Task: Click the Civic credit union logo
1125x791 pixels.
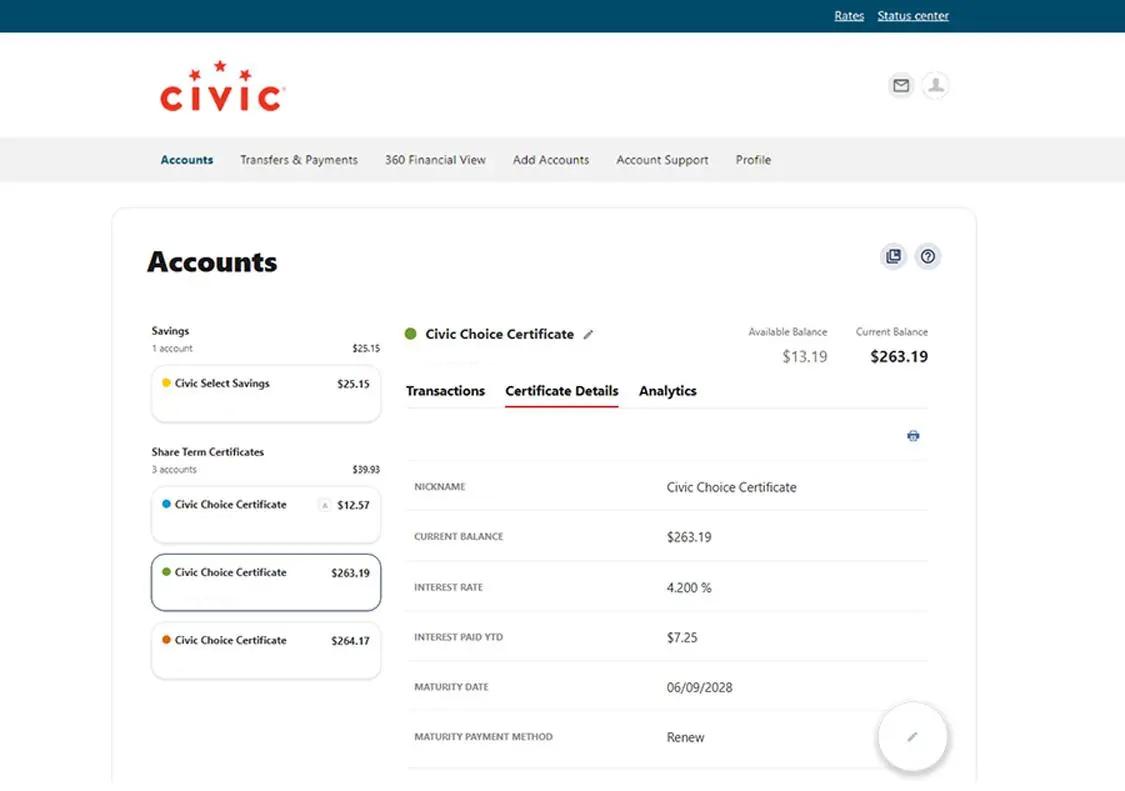Action: tap(221, 87)
